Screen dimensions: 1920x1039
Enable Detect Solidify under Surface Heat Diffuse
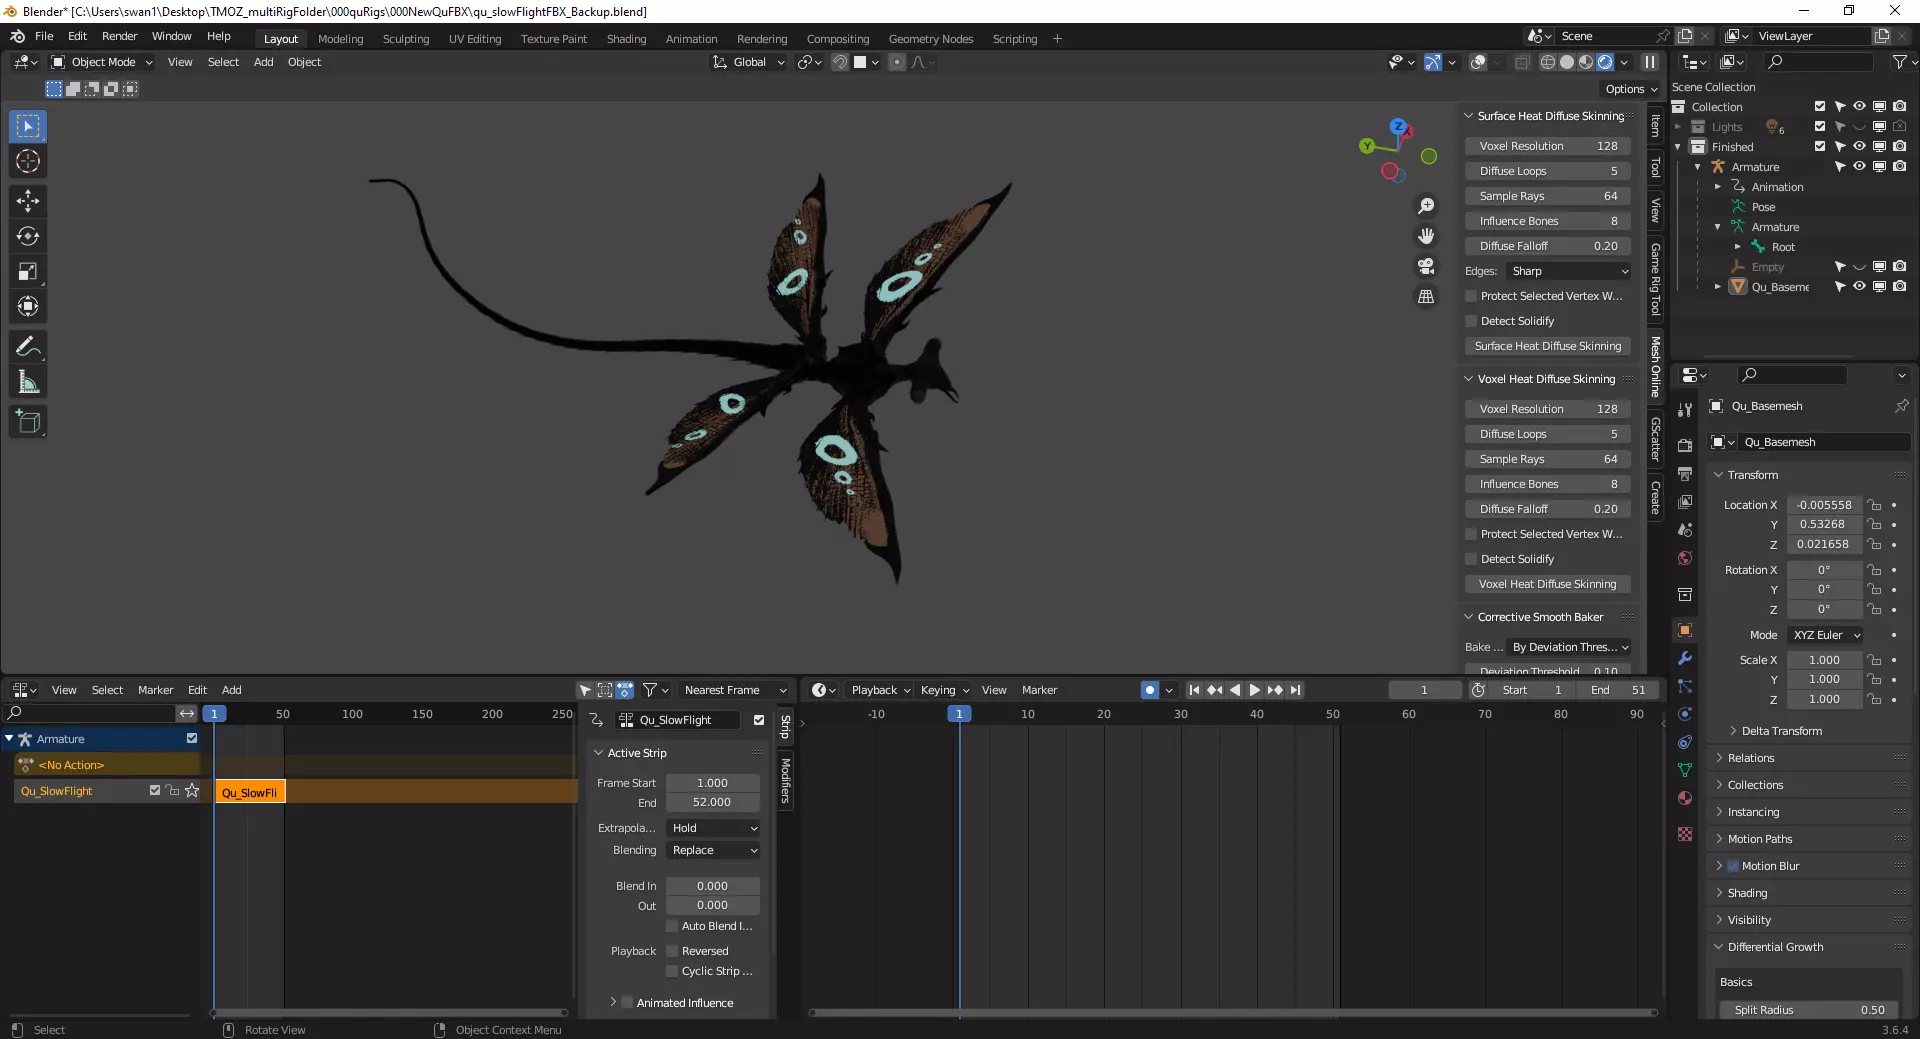click(1471, 321)
